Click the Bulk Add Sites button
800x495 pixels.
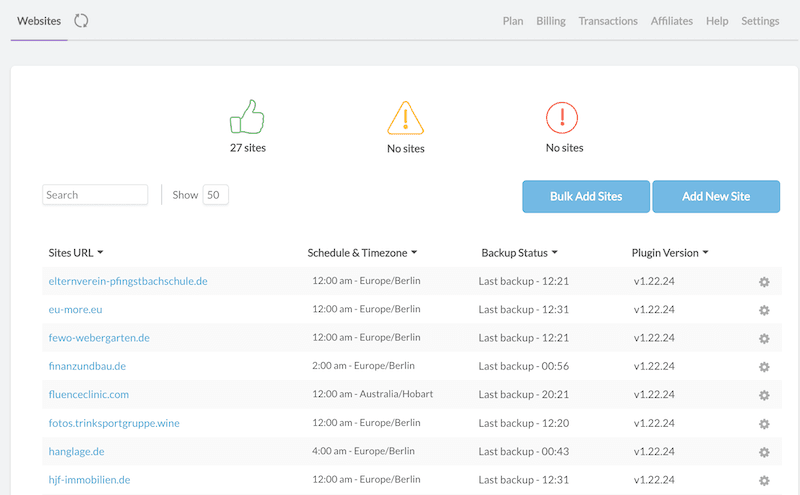(x=586, y=196)
